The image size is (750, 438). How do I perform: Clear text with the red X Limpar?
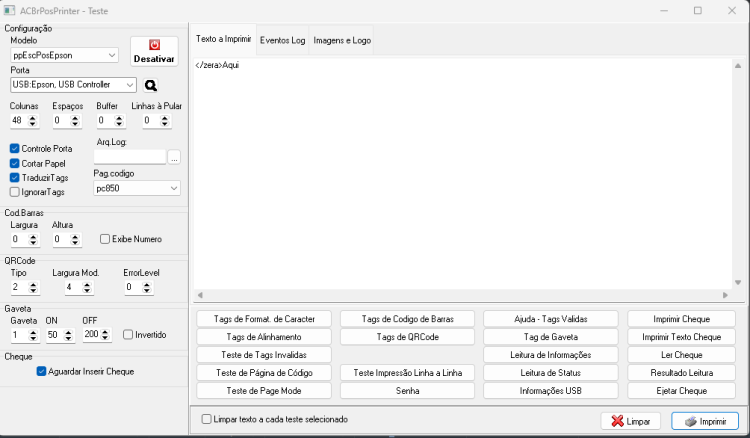point(630,421)
